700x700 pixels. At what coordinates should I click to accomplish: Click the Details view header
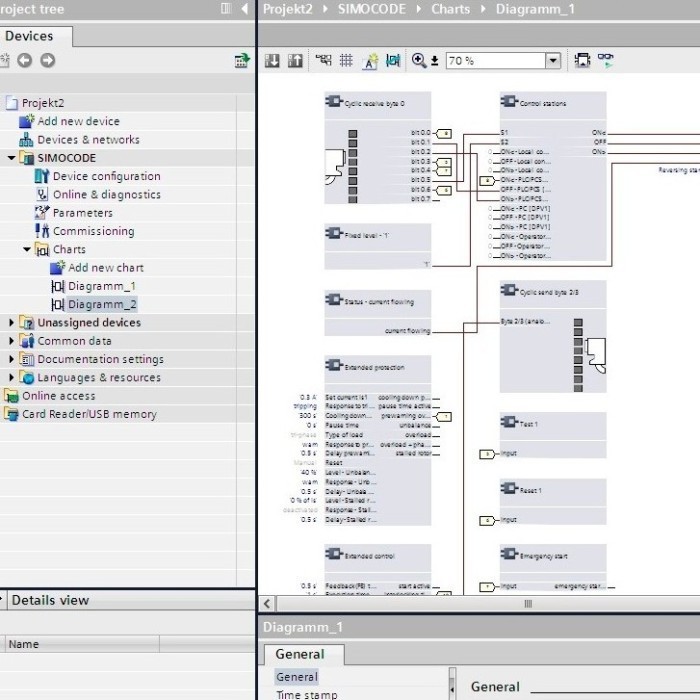(x=50, y=600)
